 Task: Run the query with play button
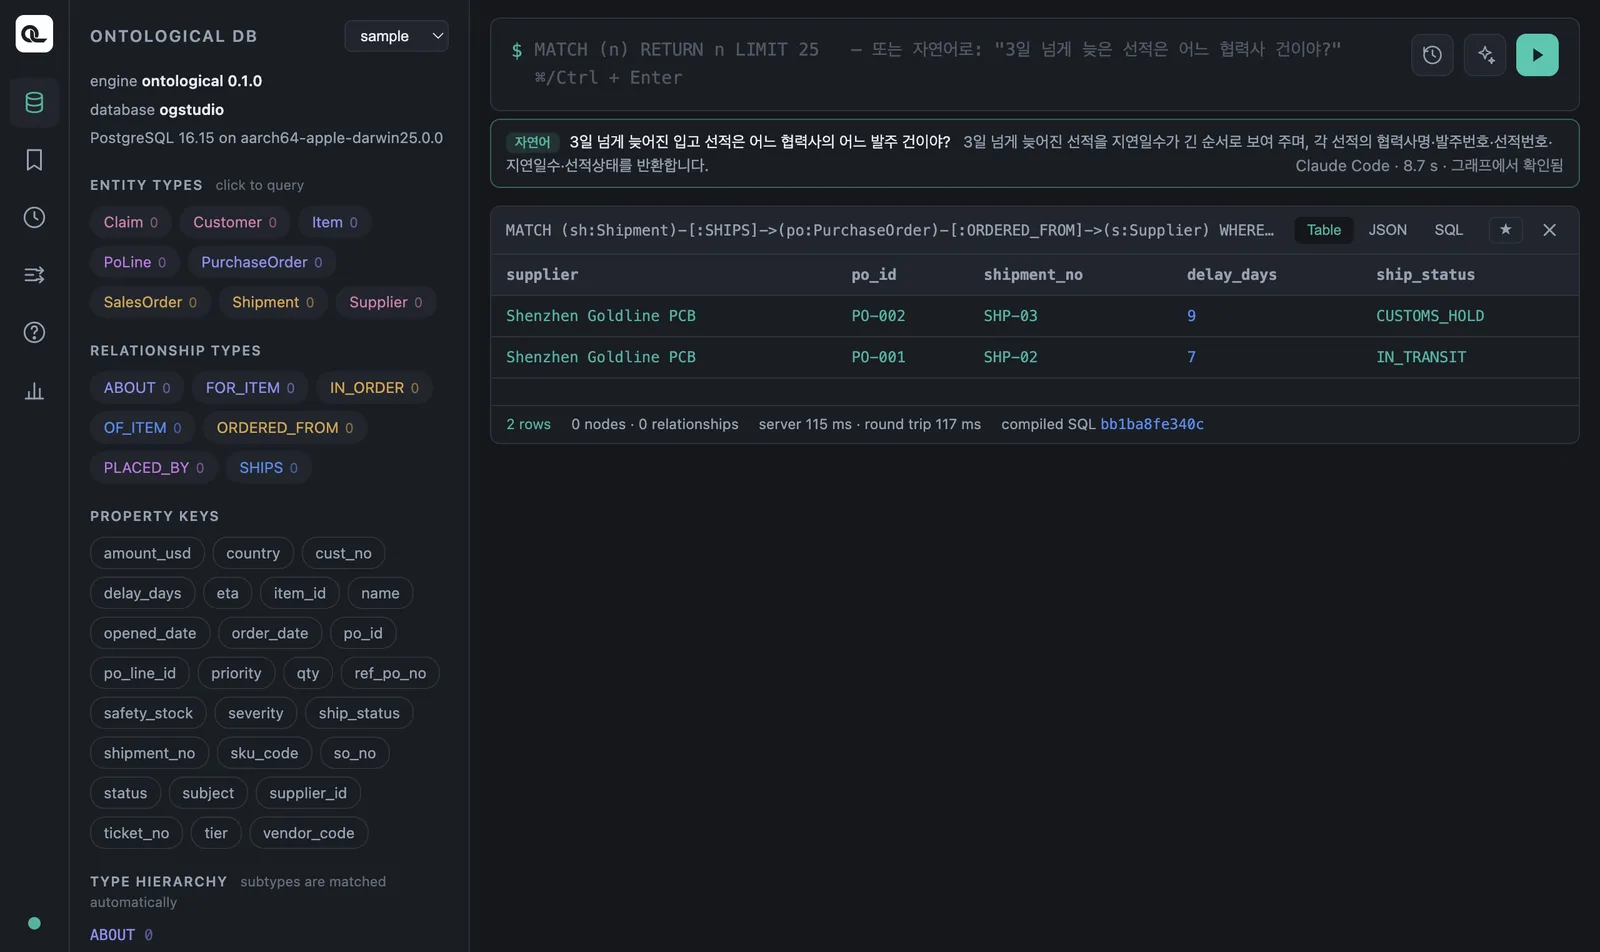click(1537, 55)
